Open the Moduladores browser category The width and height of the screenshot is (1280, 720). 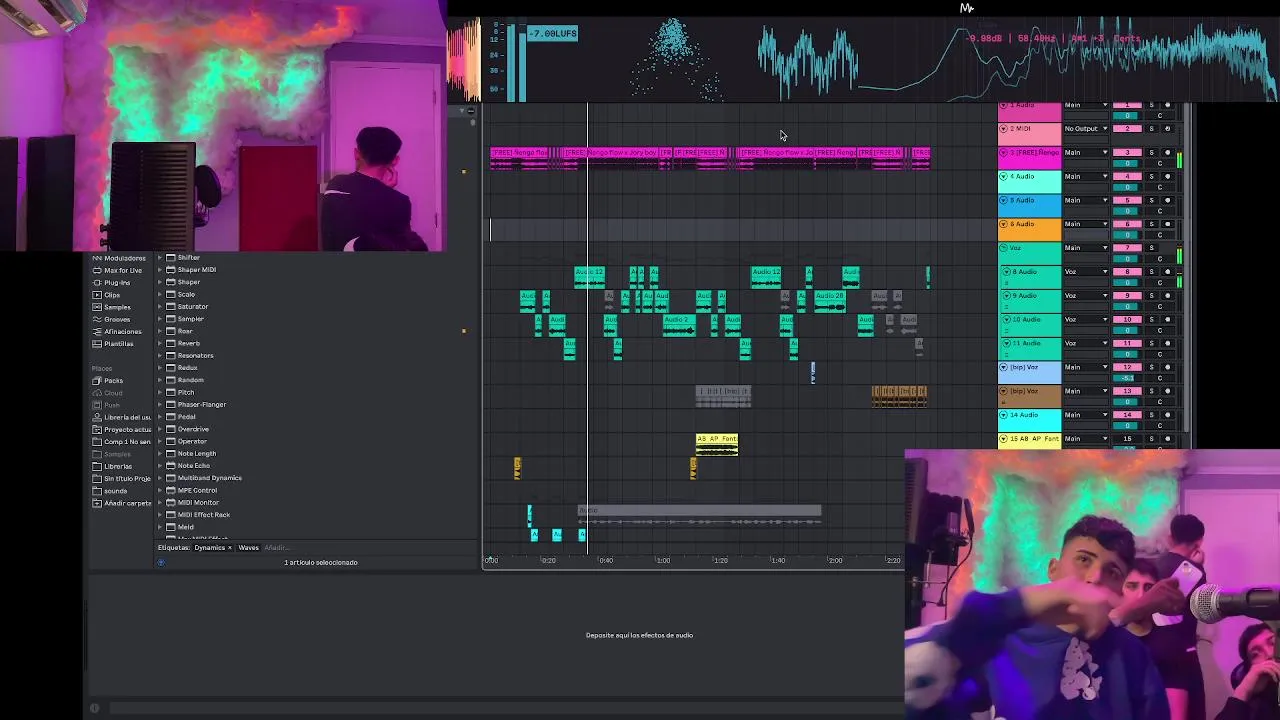tap(119, 258)
